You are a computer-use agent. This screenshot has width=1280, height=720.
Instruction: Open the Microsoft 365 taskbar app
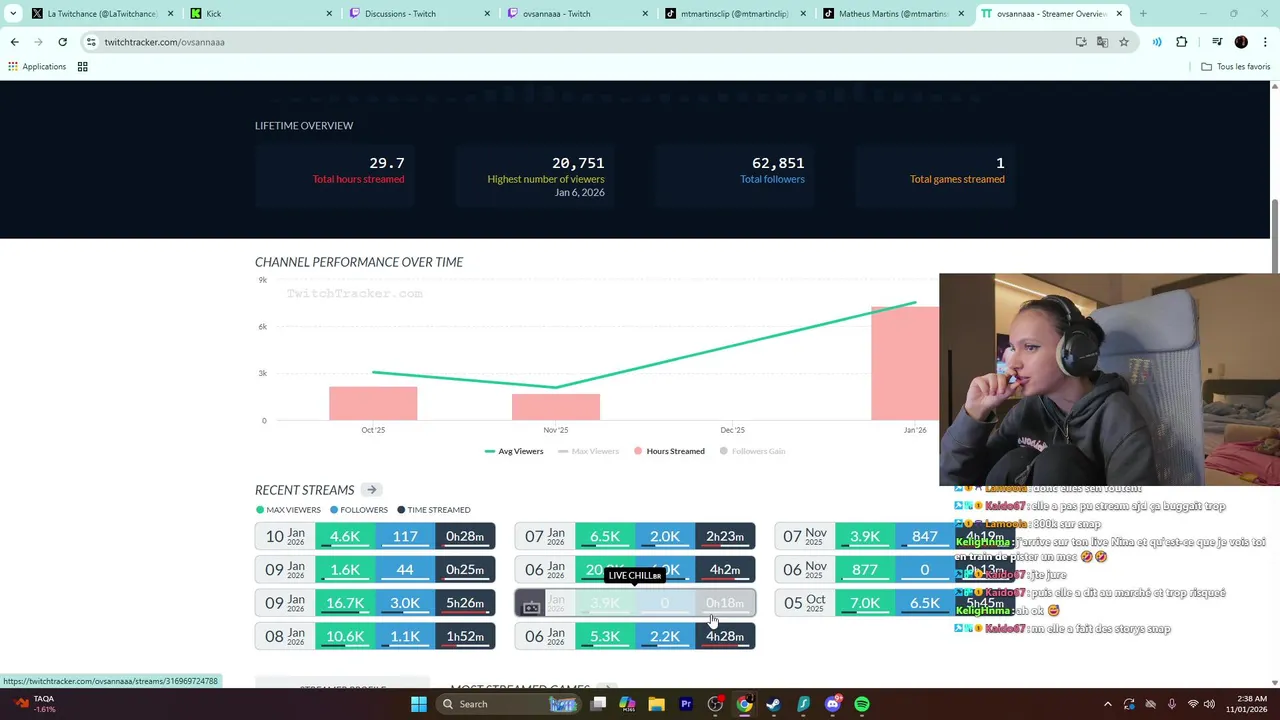click(x=627, y=704)
